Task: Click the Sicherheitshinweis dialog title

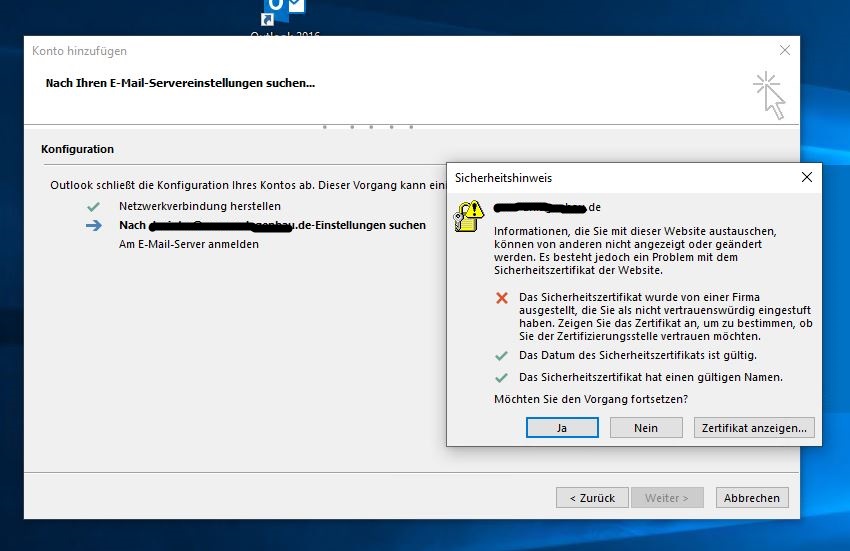Action: pos(503,178)
